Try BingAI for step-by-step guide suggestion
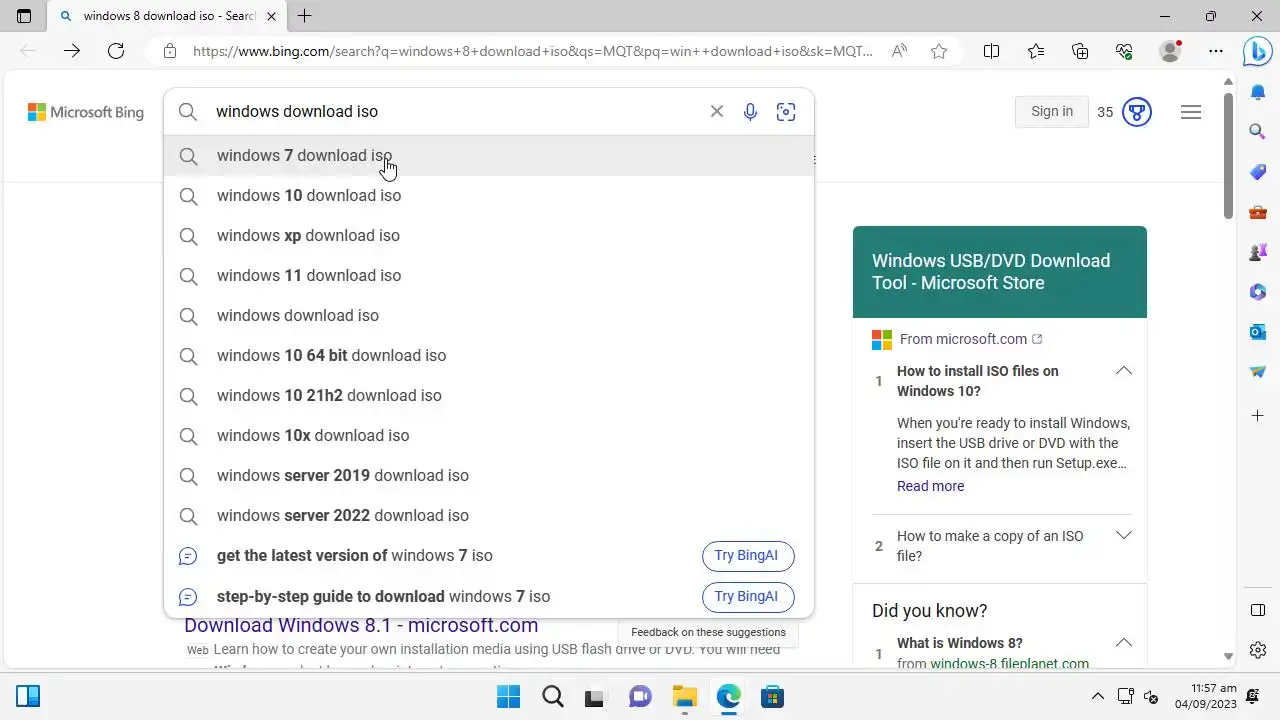 [x=748, y=597]
